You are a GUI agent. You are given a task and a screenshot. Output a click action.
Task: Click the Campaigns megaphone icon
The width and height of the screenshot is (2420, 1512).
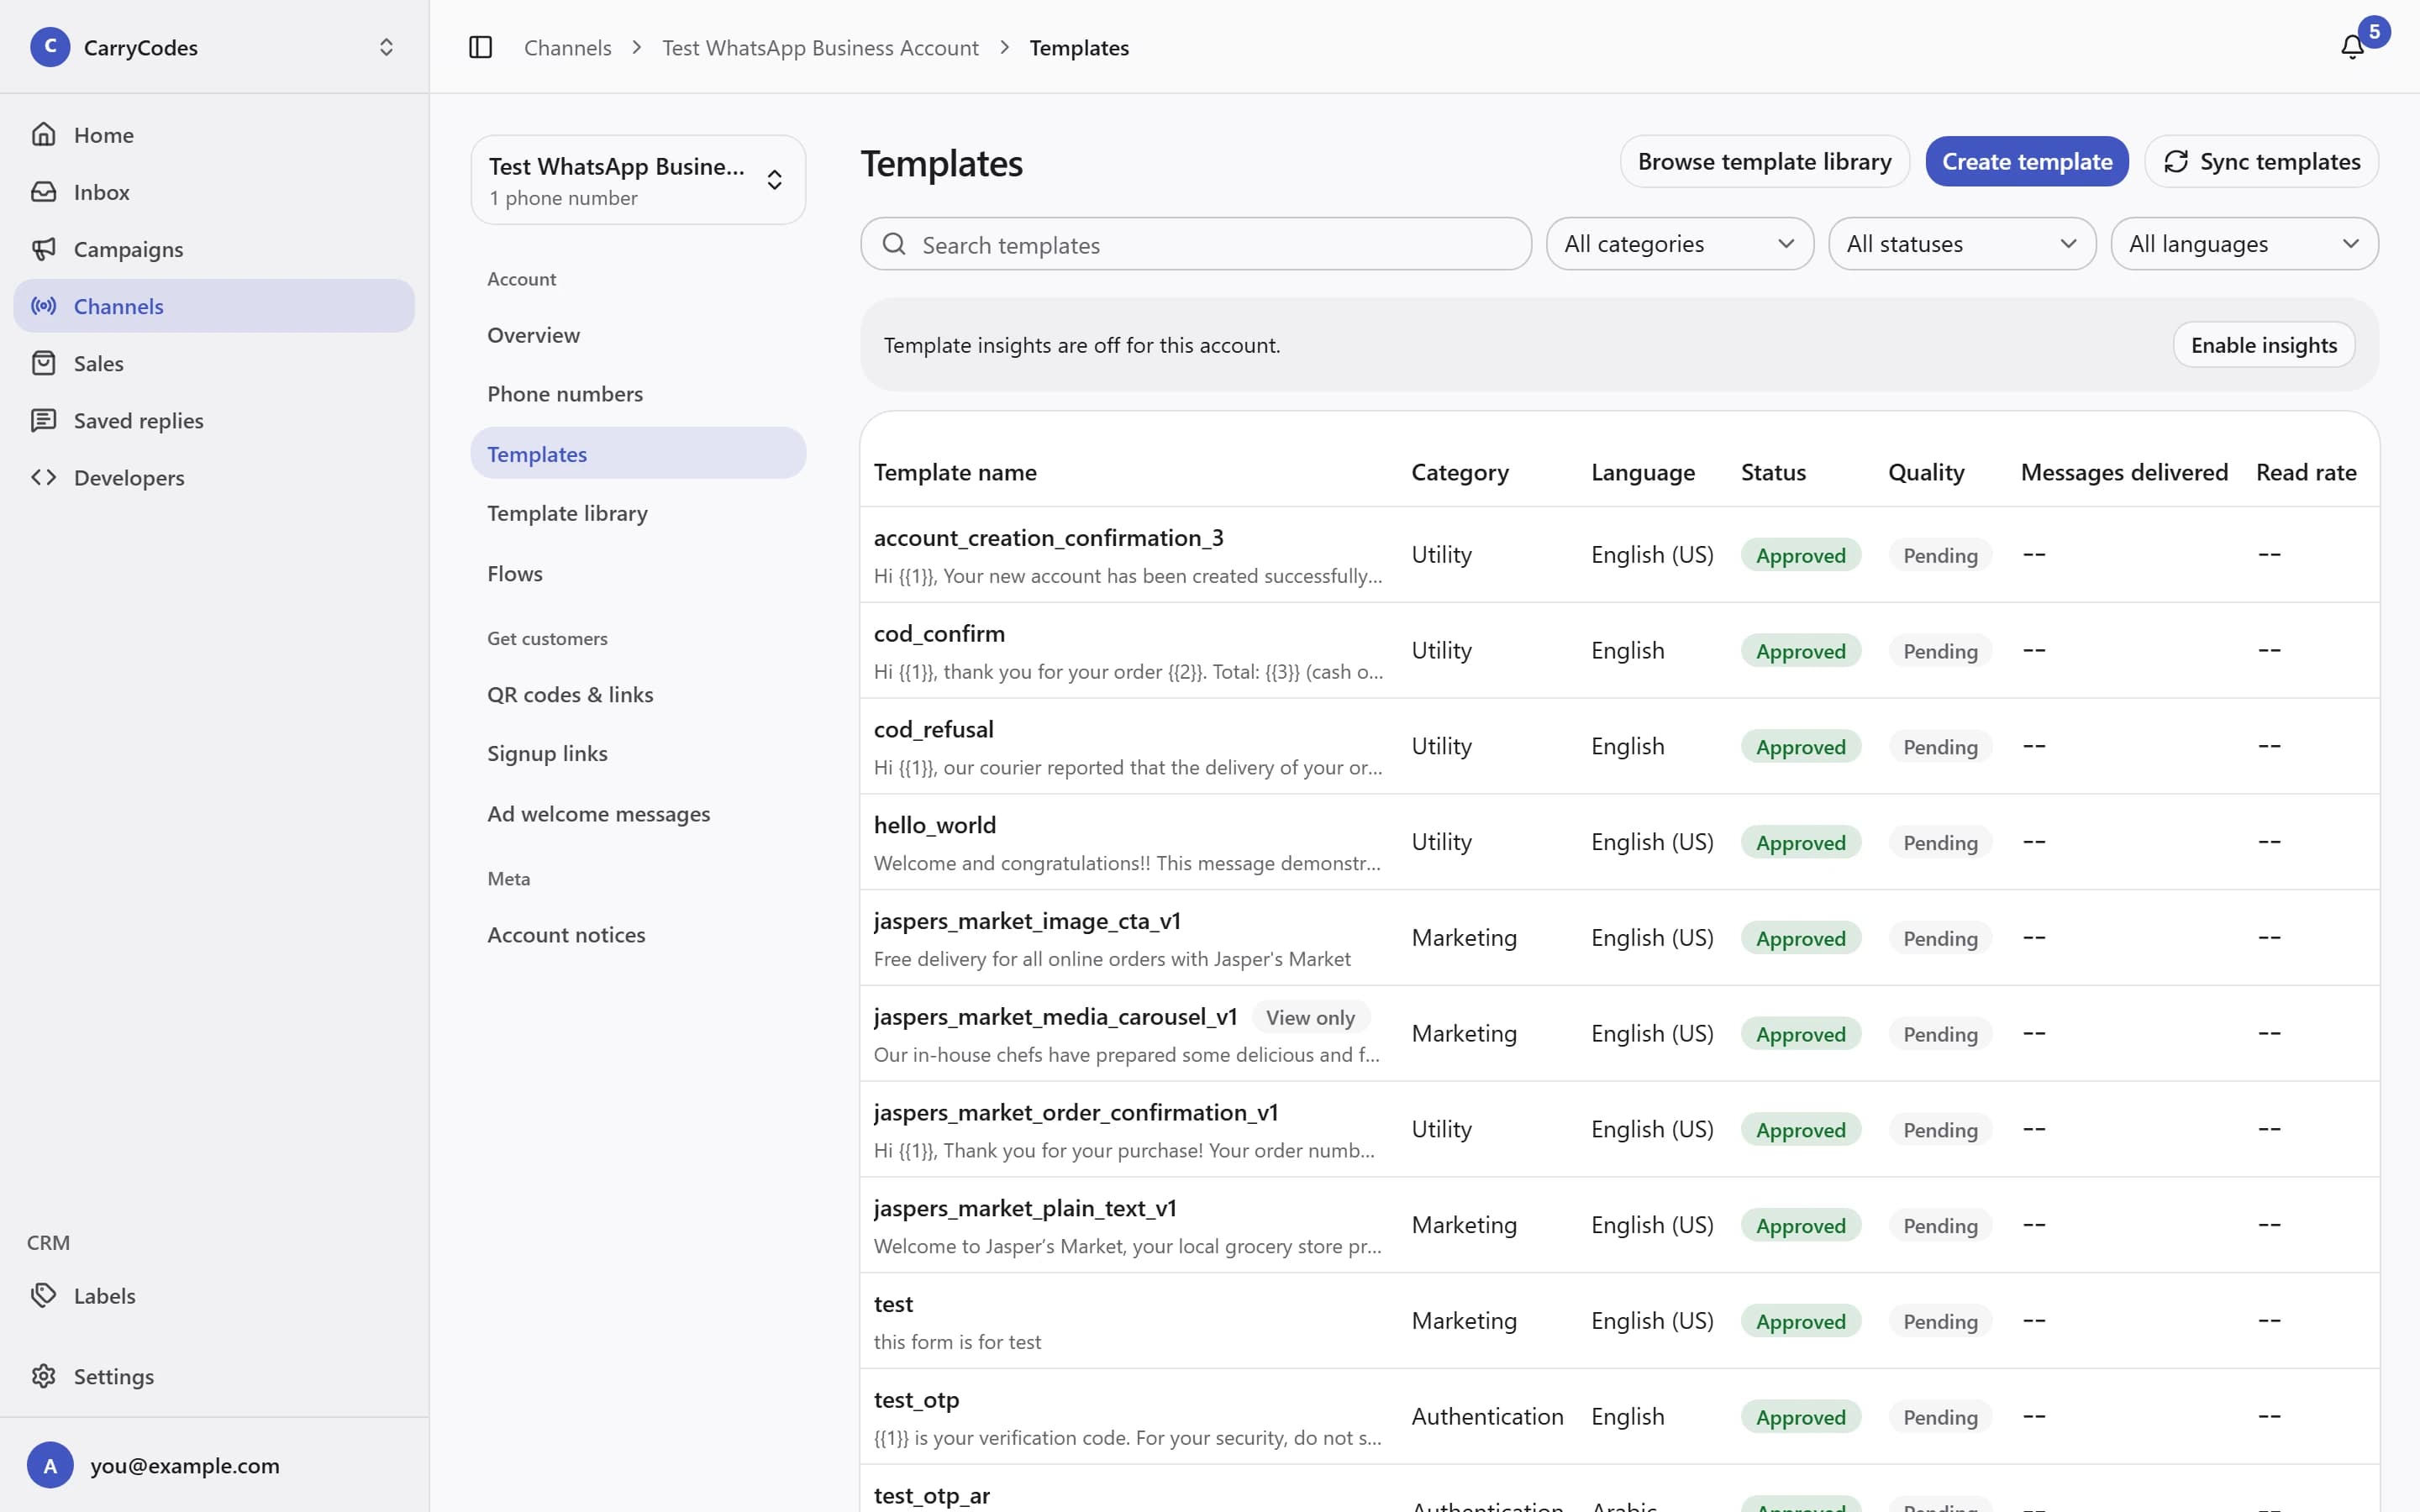(x=43, y=248)
